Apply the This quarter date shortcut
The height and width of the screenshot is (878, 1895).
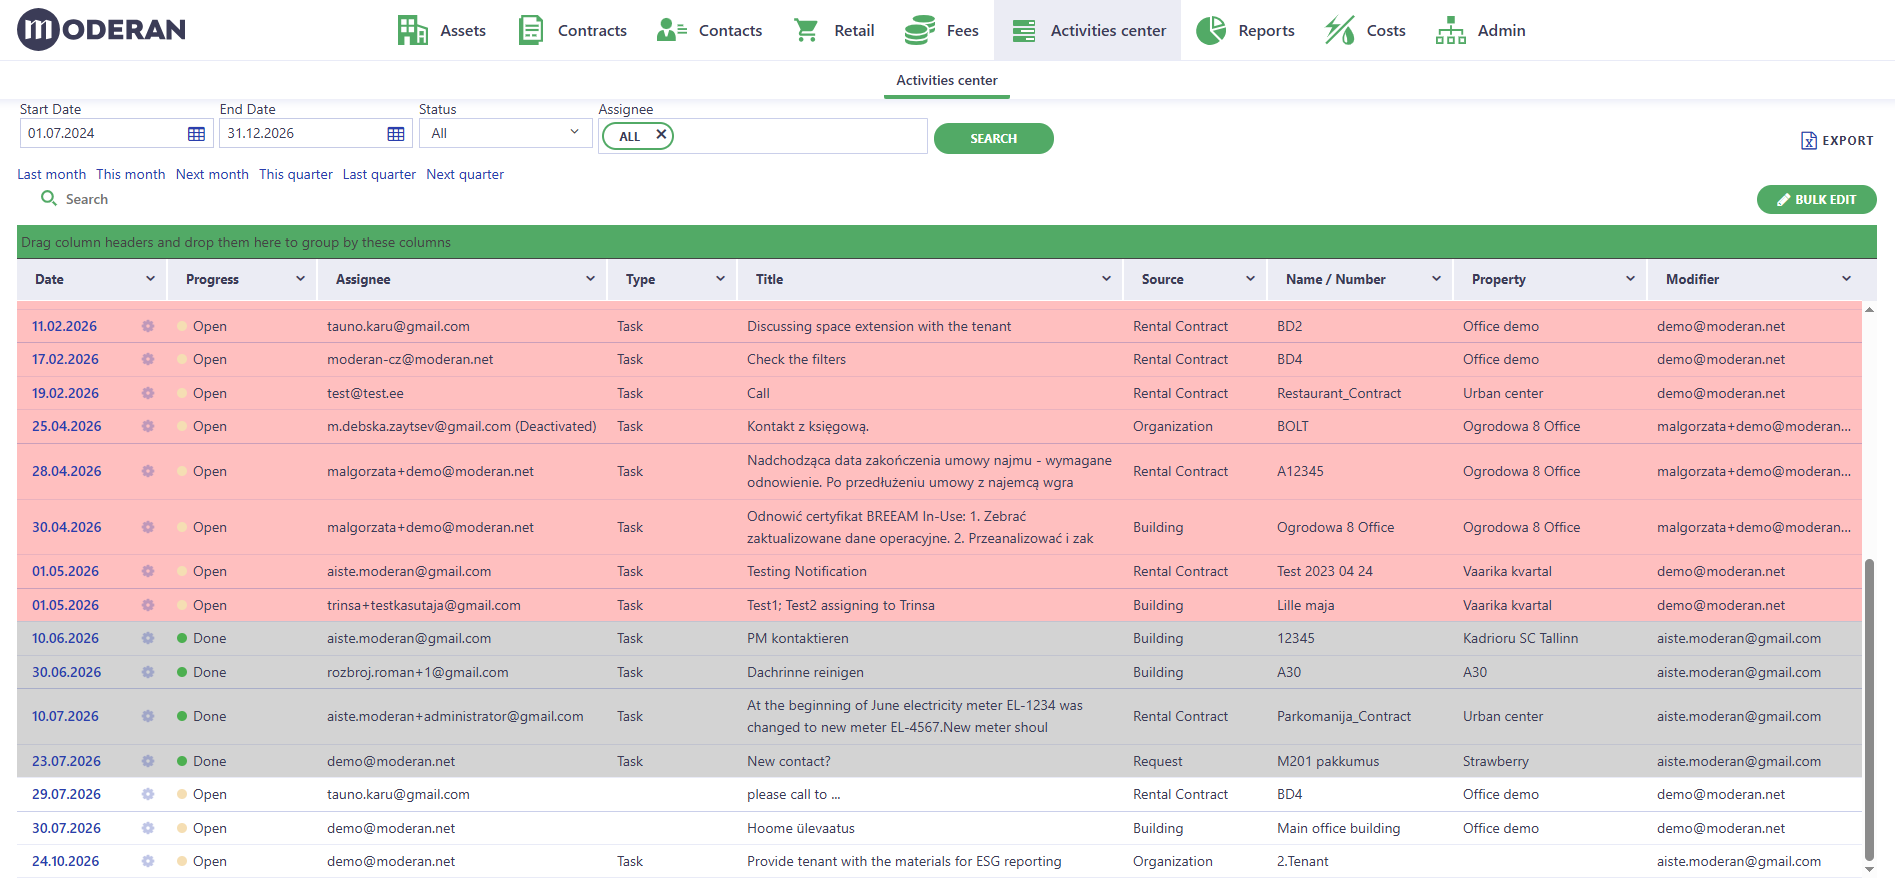[x=296, y=174]
